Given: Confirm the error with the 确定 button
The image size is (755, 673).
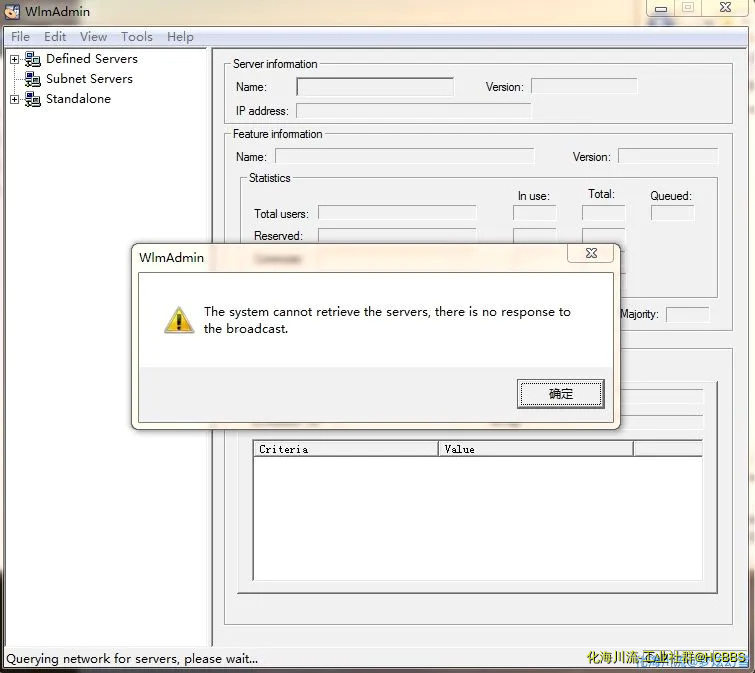Looking at the screenshot, I should pyautogui.click(x=560, y=394).
